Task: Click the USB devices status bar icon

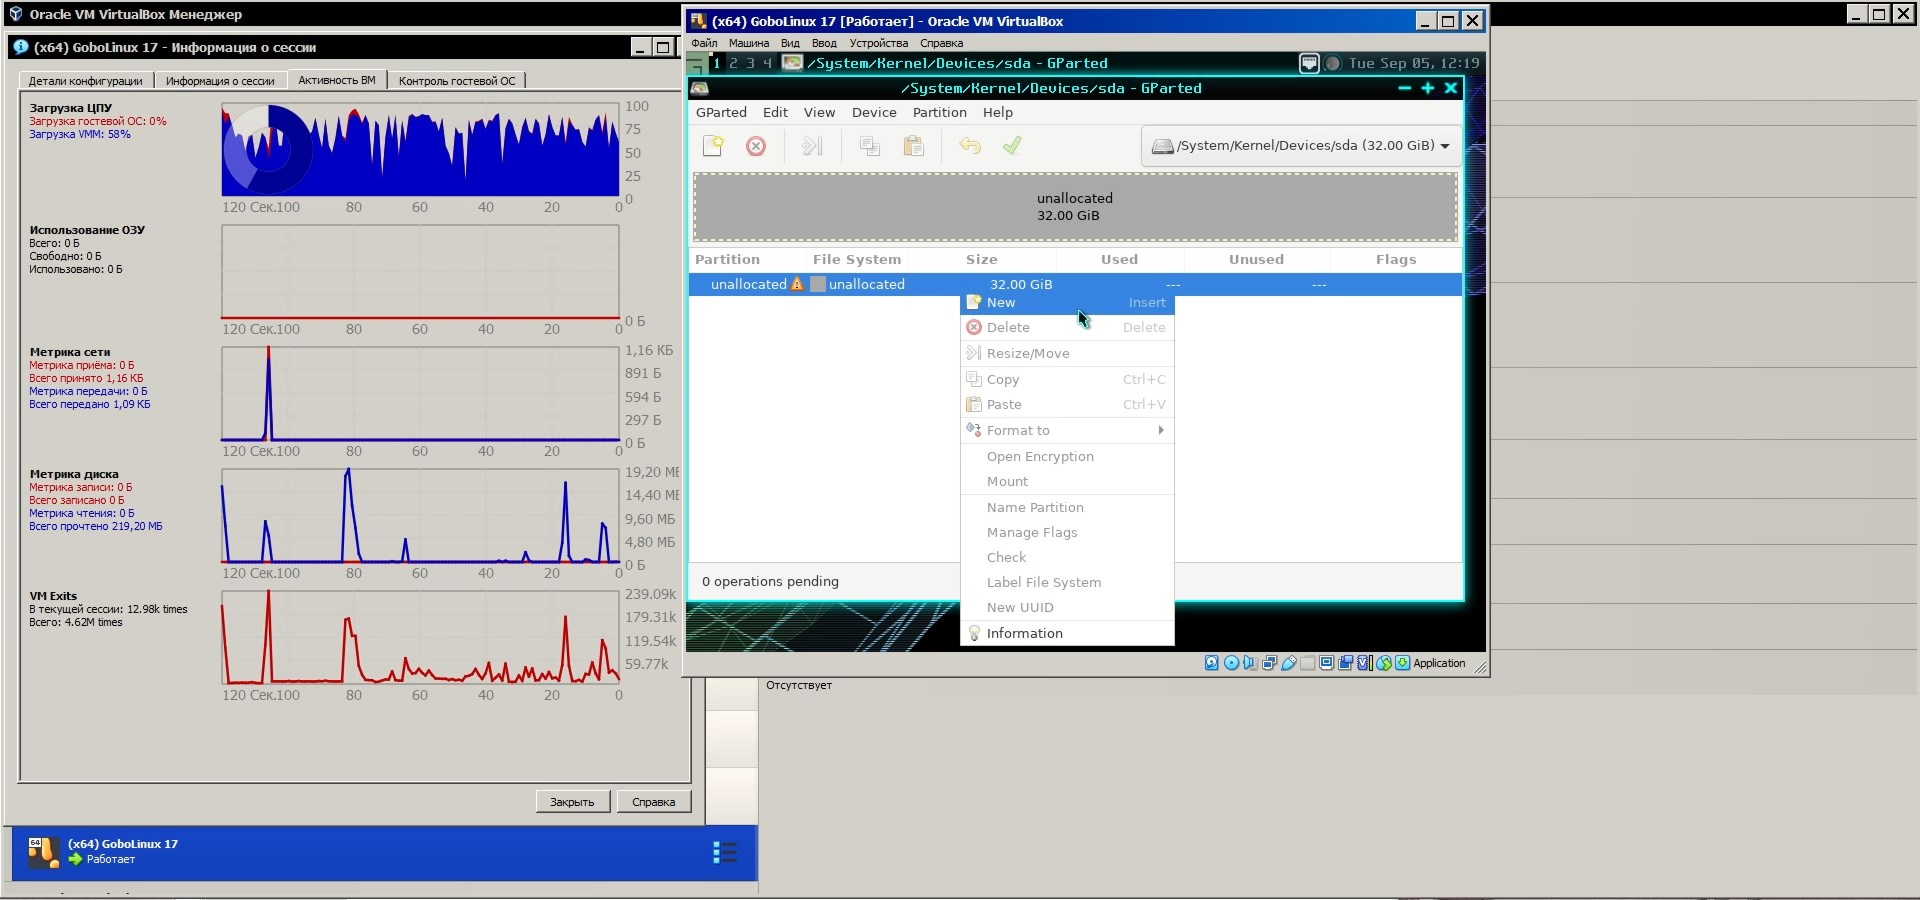Action: click(1289, 663)
